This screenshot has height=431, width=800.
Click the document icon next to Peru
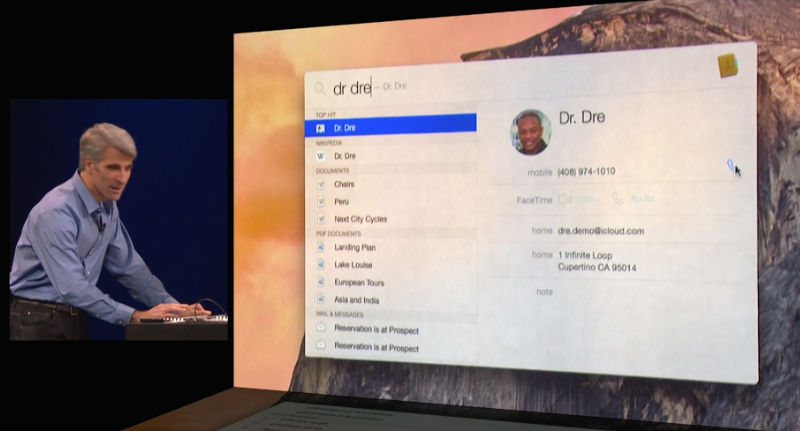click(x=321, y=201)
